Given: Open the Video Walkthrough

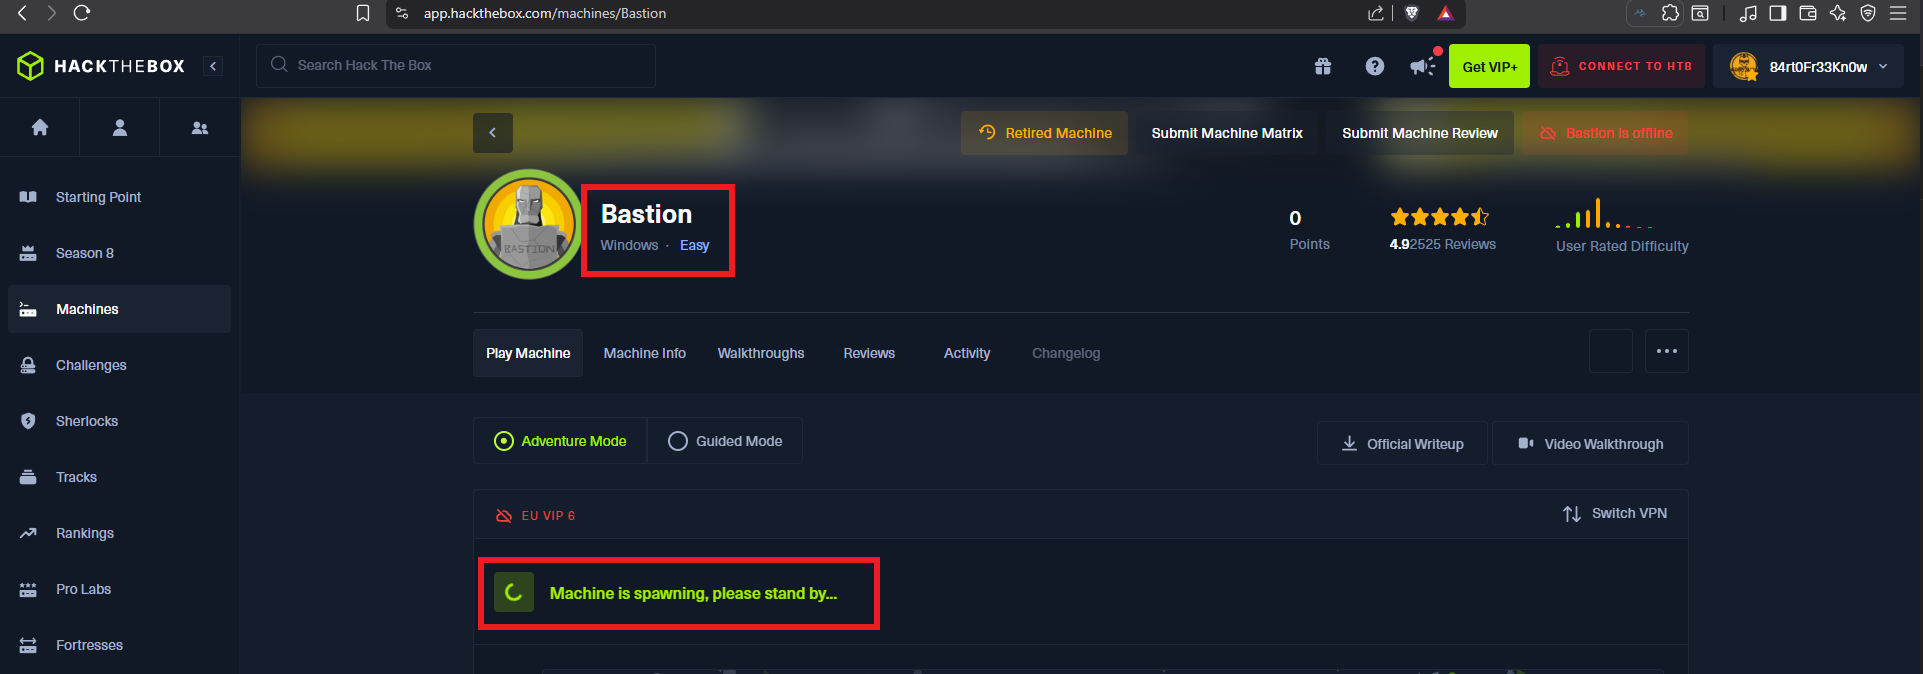Looking at the screenshot, I should click(1590, 443).
